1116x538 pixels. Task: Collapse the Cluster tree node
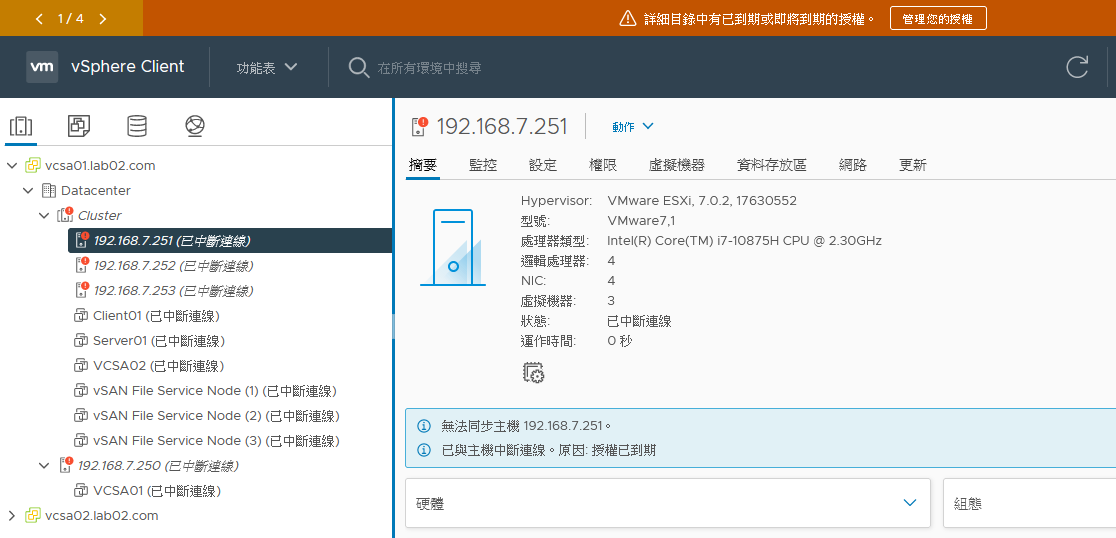(x=44, y=216)
